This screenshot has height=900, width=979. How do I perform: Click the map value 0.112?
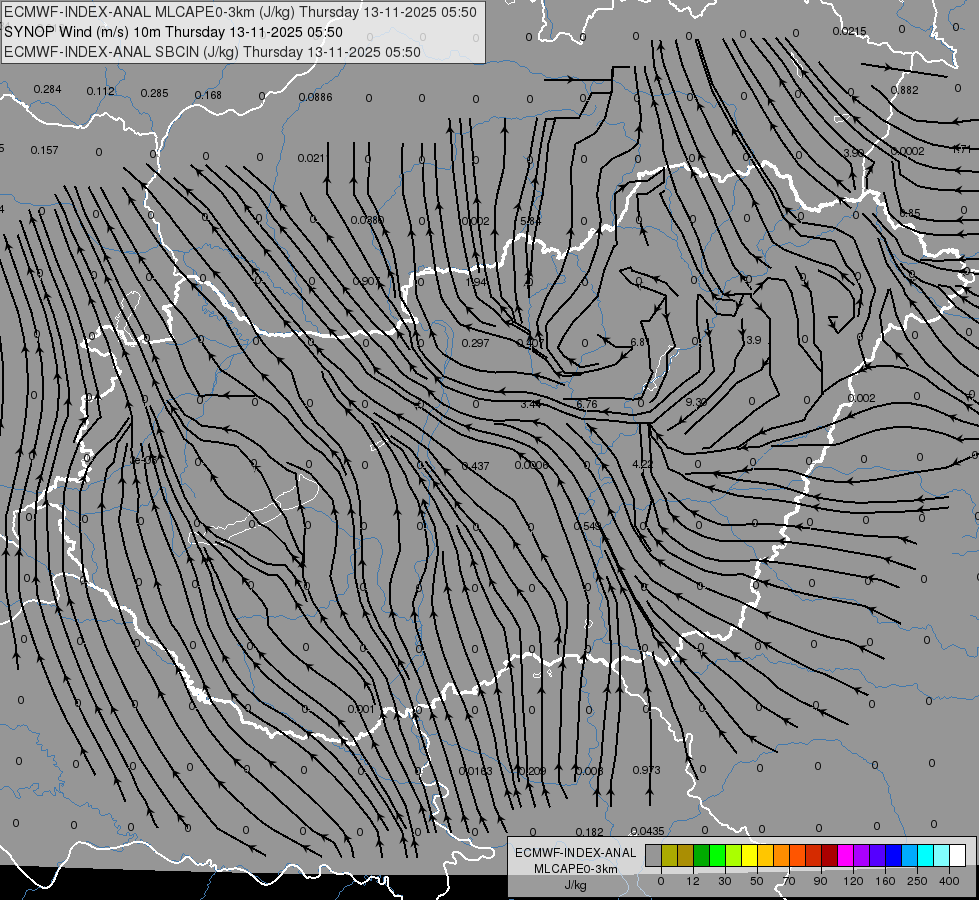coord(101,91)
